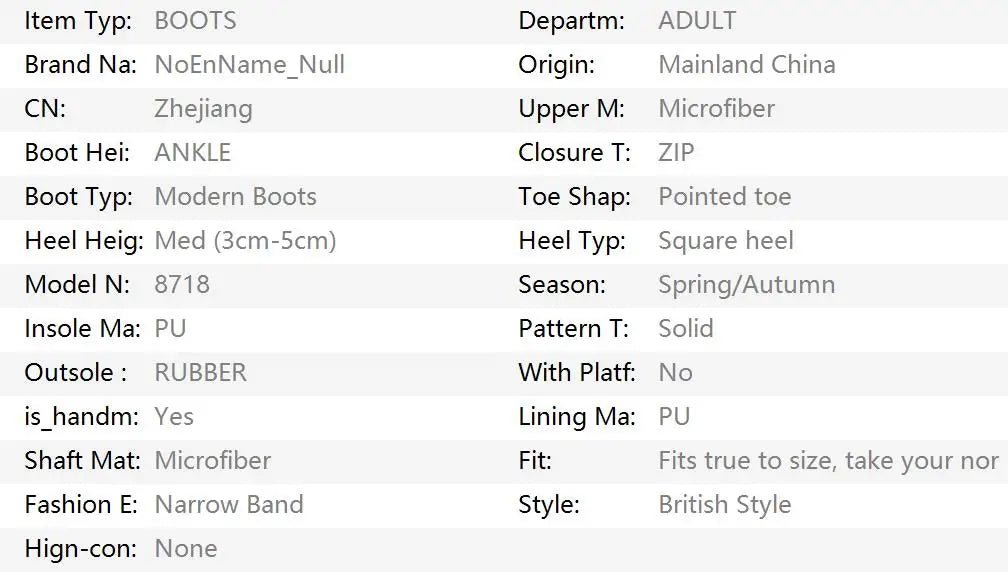The height and width of the screenshot is (572, 1008).
Task: Click the model number 8718
Action: click(x=182, y=285)
